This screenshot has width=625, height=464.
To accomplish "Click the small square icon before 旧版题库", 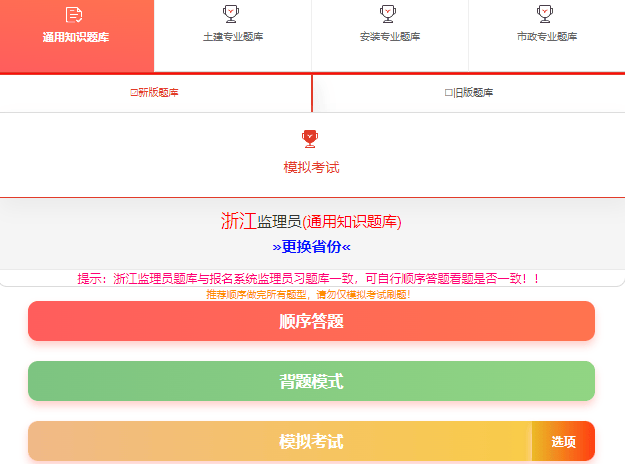I will pos(448,93).
